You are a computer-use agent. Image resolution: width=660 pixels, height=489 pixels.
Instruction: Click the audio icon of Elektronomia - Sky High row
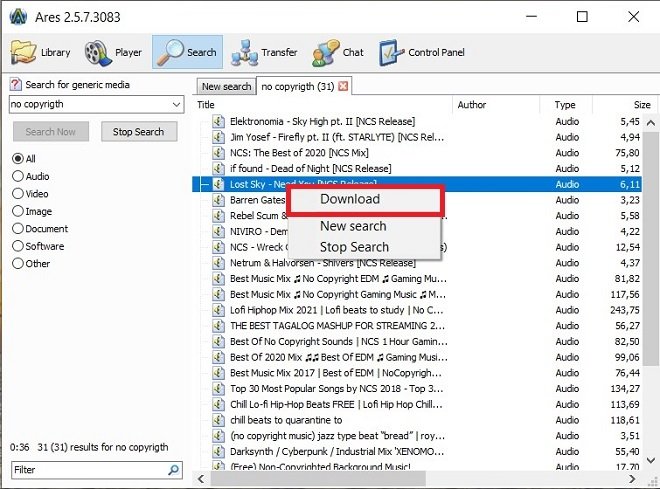218,122
